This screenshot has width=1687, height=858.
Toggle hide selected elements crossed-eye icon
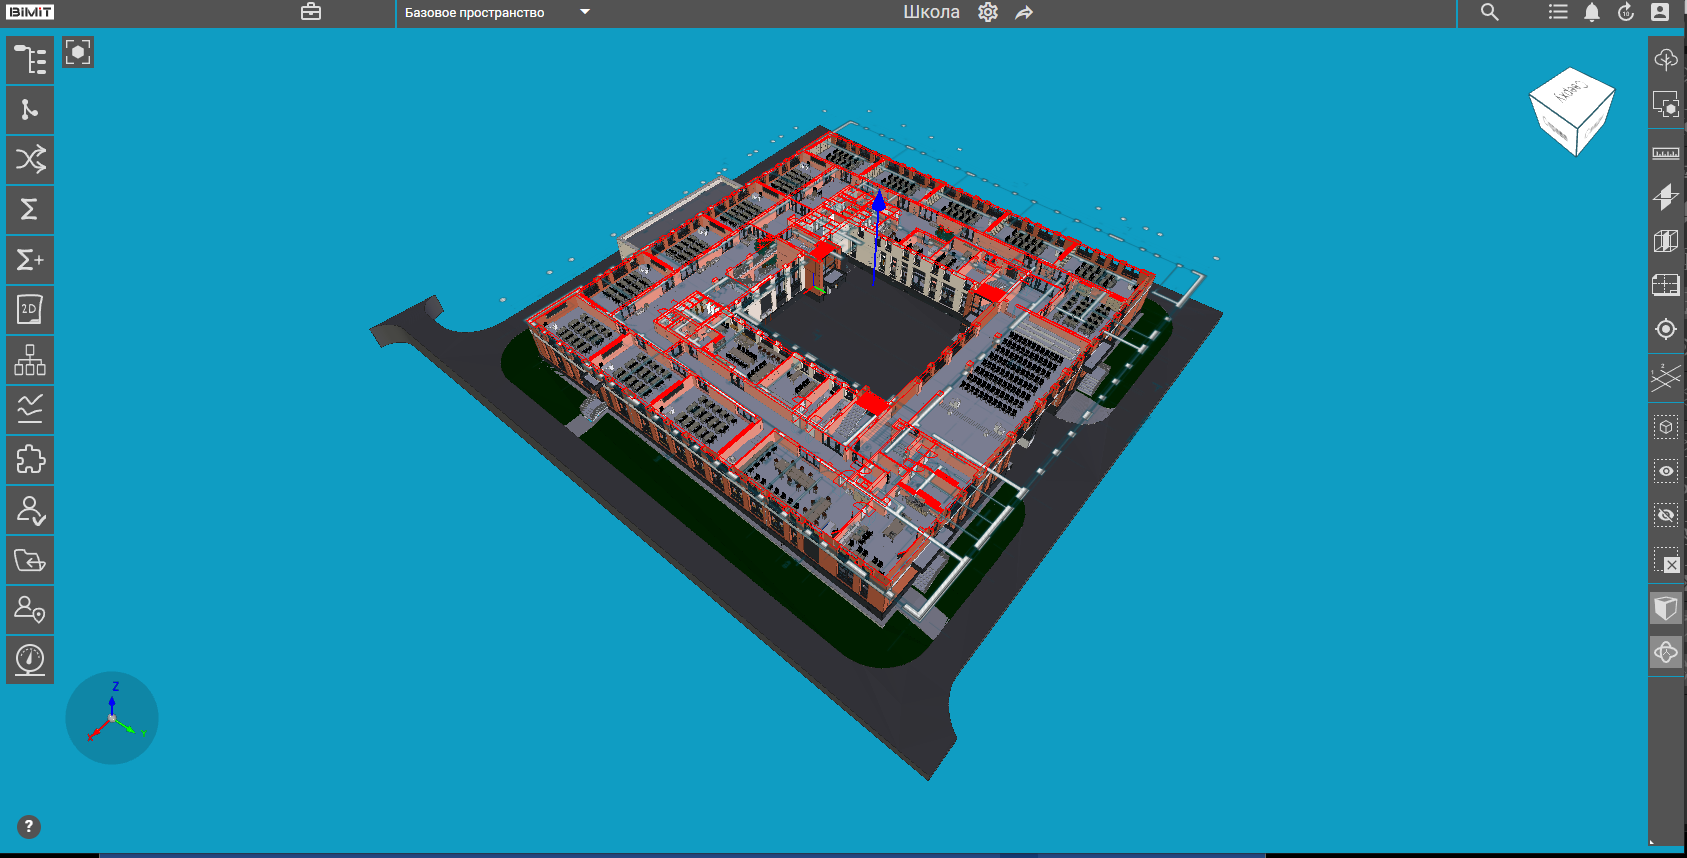coord(1666,515)
